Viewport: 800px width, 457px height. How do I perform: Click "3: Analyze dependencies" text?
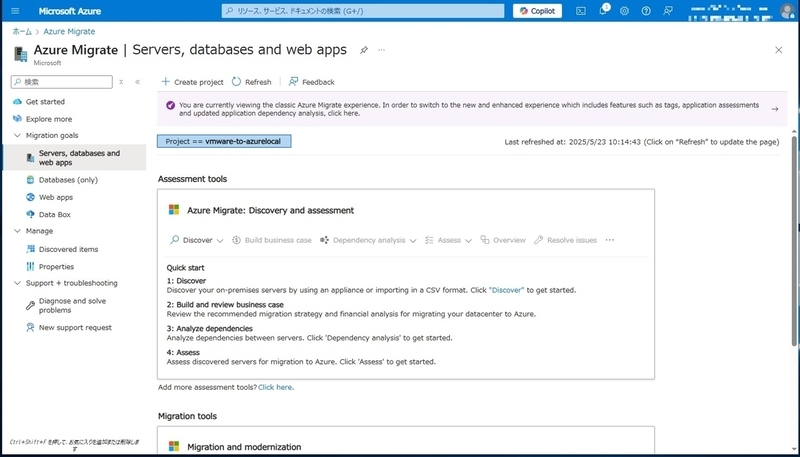pyautogui.click(x=209, y=328)
